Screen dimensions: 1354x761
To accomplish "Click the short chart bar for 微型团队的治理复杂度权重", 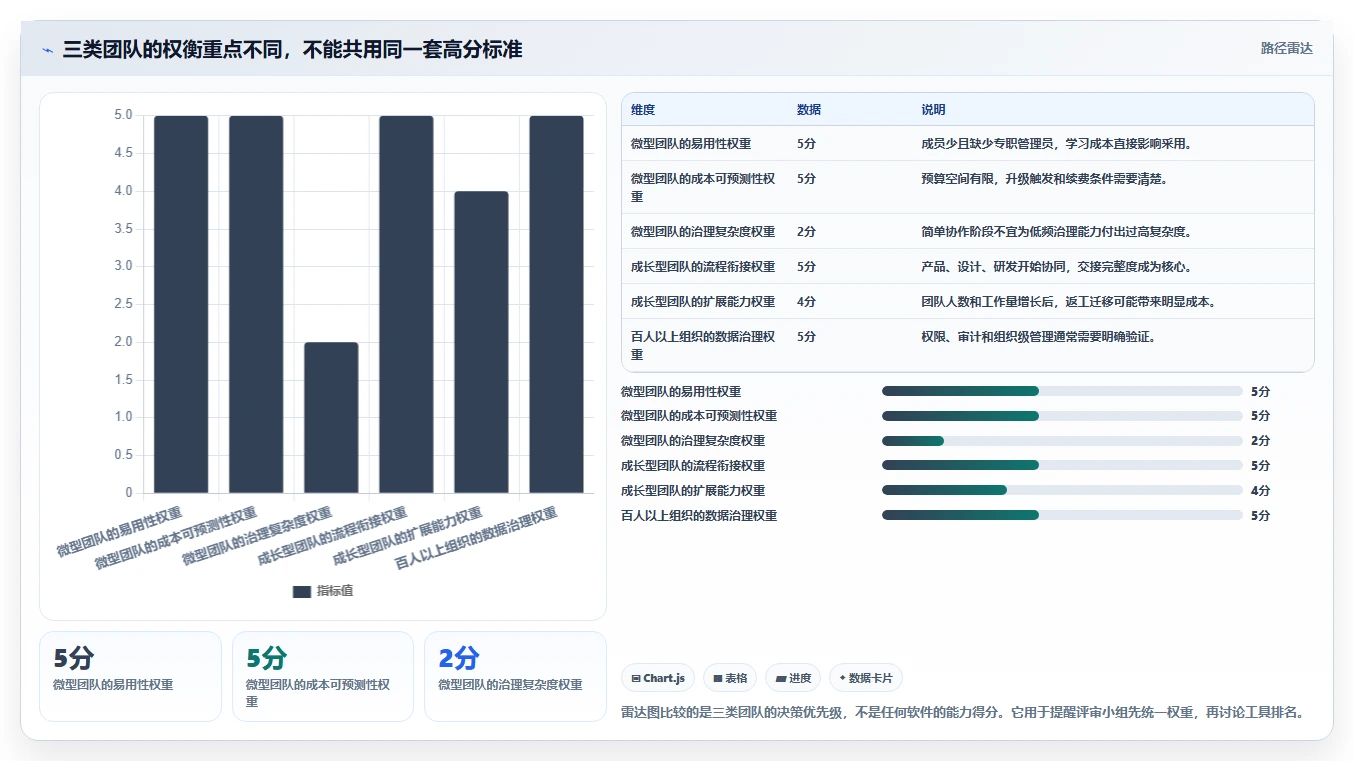I will pyautogui.click(x=331, y=418).
